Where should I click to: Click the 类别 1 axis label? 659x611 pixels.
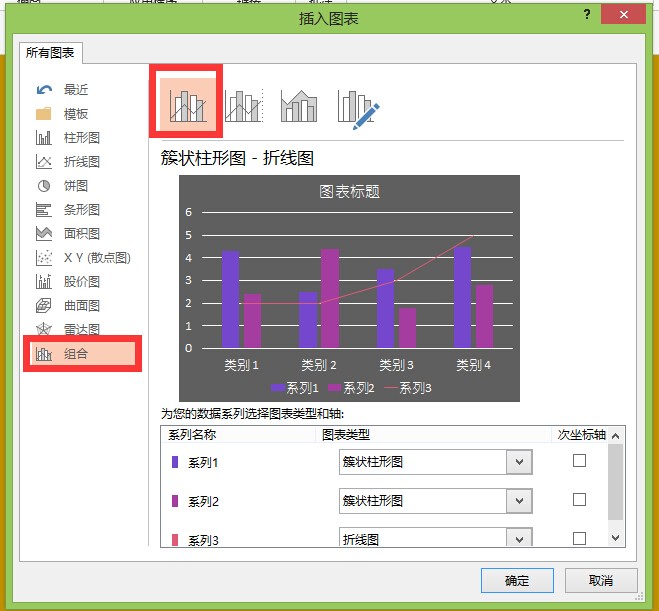pyautogui.click(x=241, y=365)
